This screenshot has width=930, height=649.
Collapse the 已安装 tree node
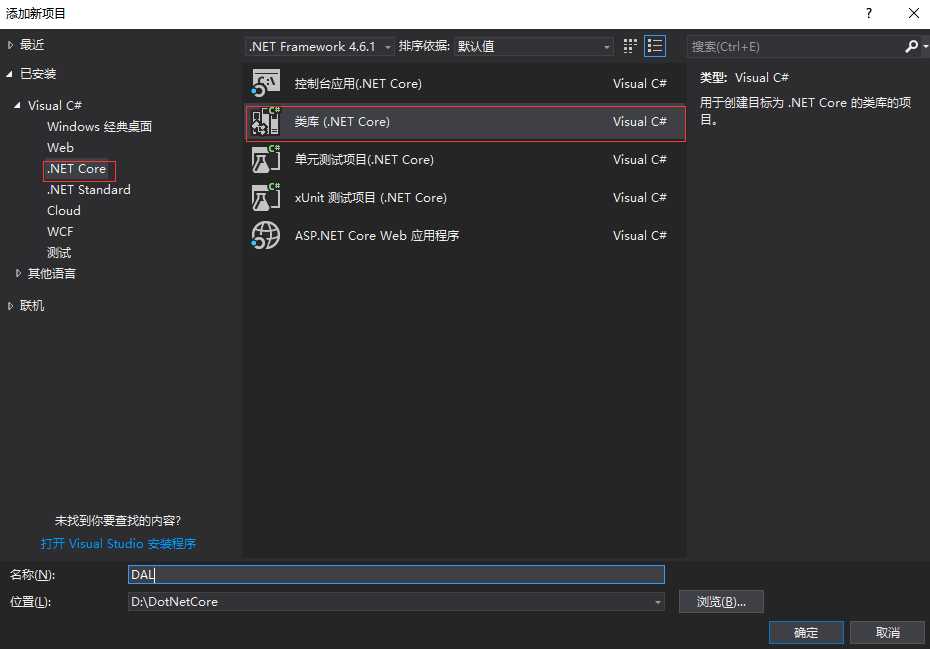[10, 74]
